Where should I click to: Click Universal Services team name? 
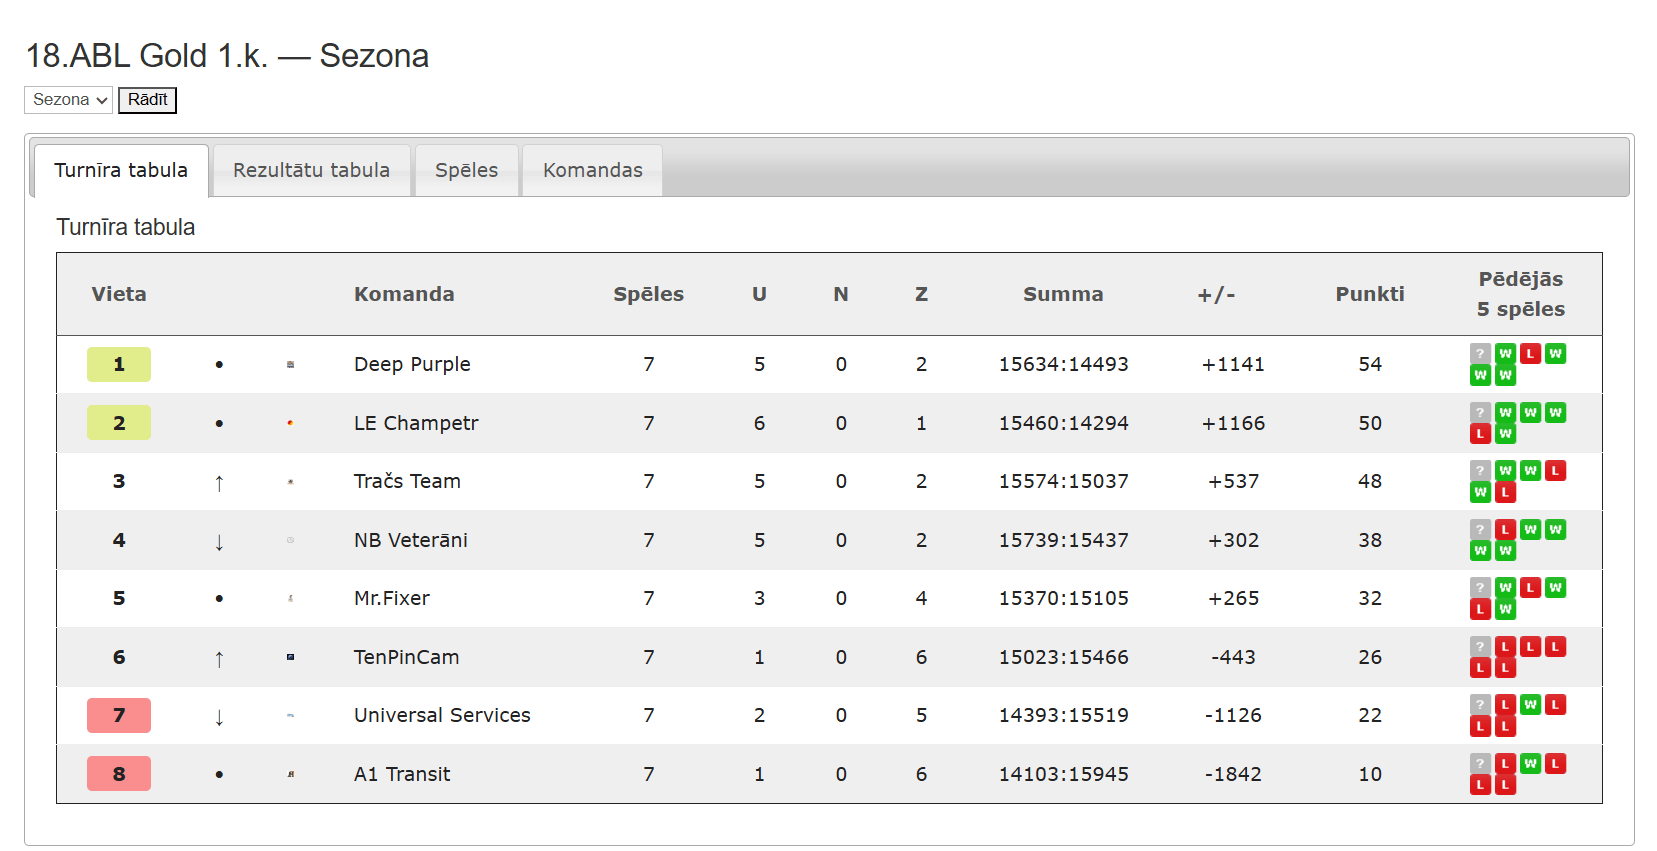tap(442, 715)
